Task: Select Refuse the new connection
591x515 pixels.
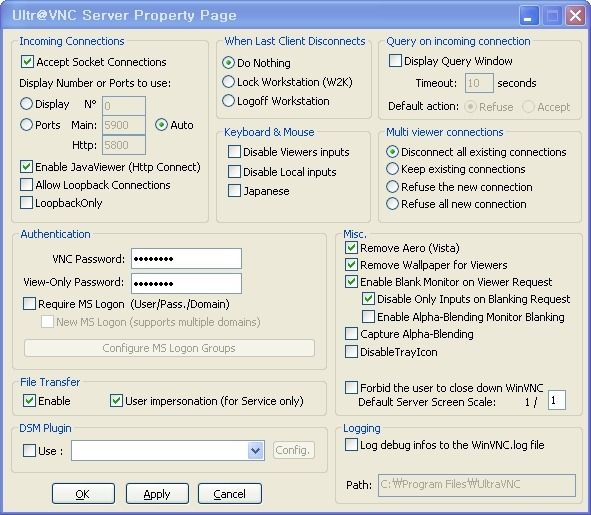Action: click(x=392, y=187)
